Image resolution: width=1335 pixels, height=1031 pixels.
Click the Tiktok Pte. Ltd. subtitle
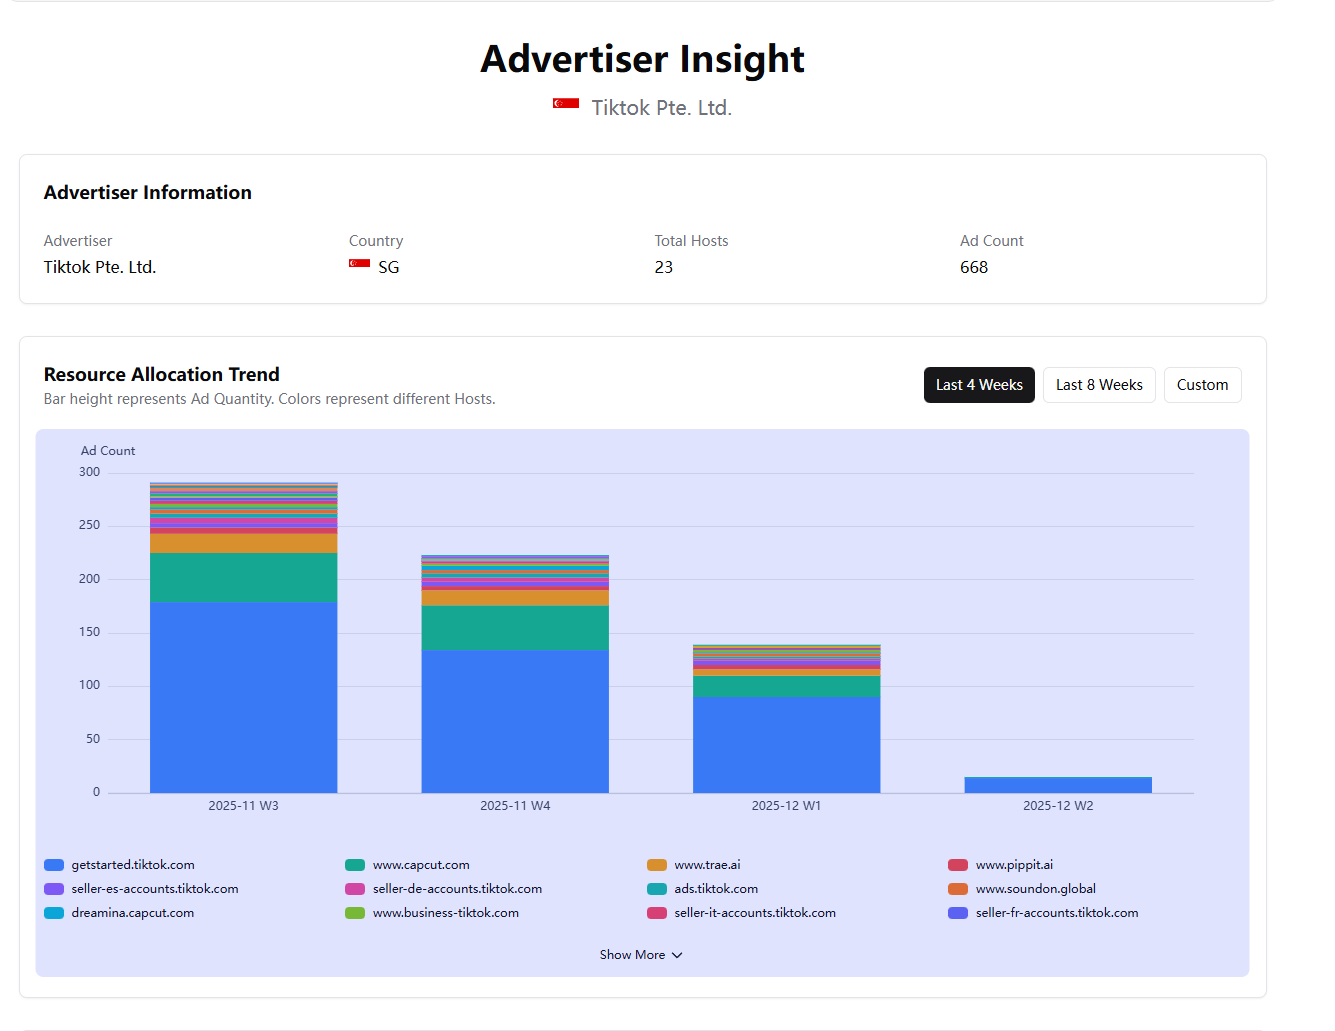[662, 108]
